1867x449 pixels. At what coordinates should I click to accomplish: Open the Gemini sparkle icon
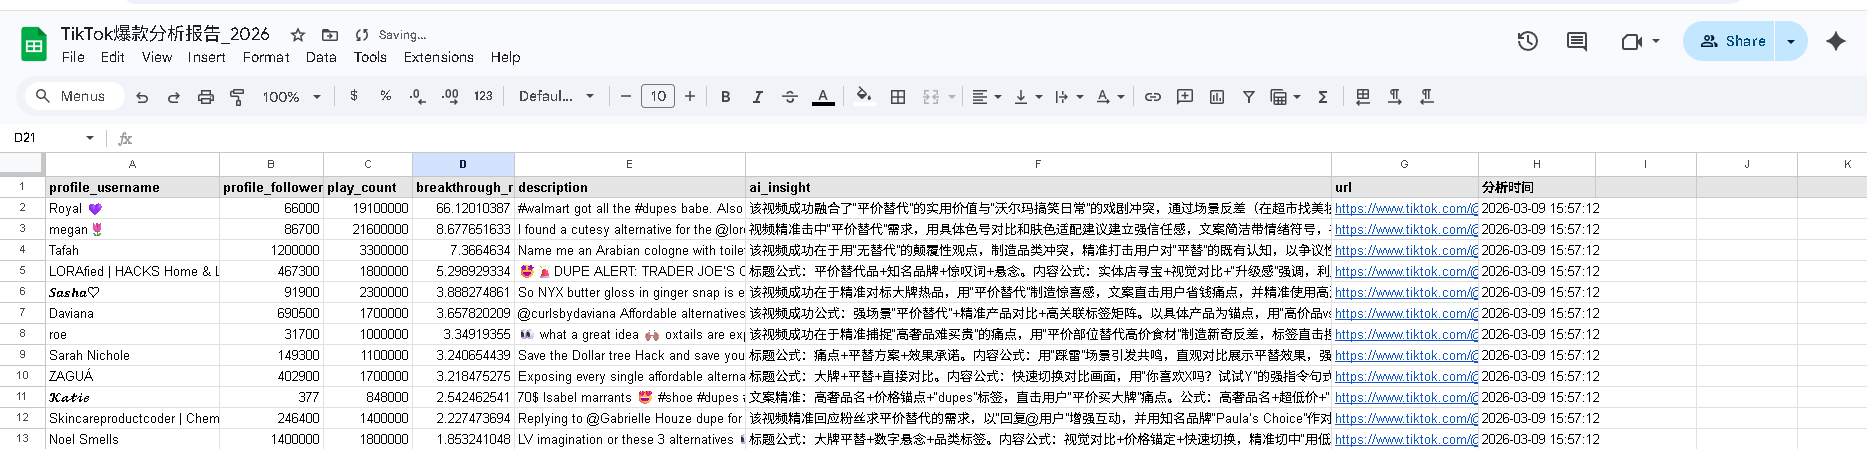(1836, 41)
